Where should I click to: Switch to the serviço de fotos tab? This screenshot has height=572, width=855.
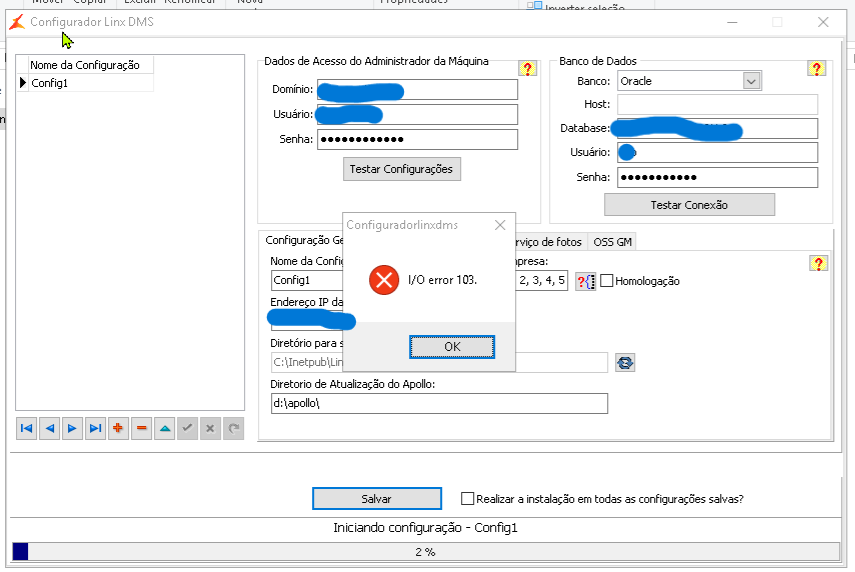[x=549, y=242]
